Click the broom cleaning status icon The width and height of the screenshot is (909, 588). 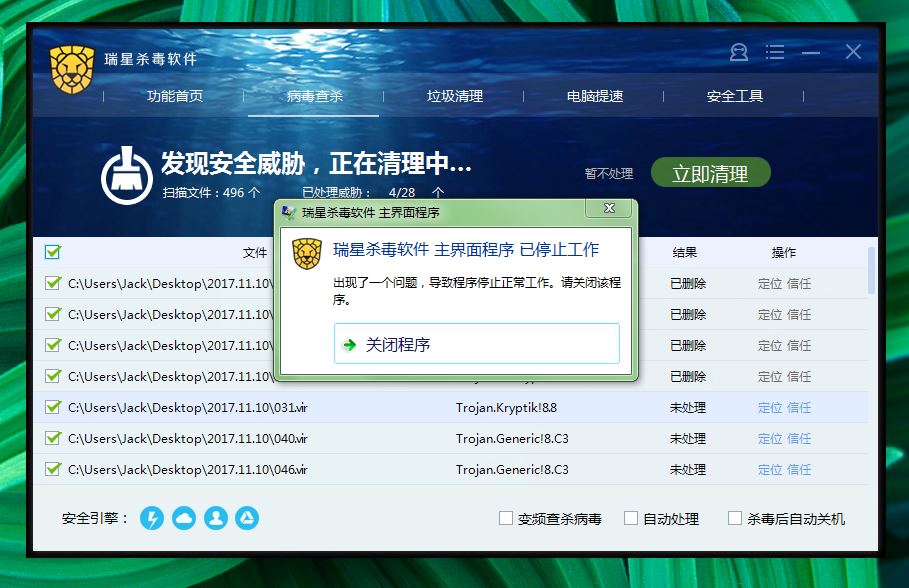click(127, 176)
